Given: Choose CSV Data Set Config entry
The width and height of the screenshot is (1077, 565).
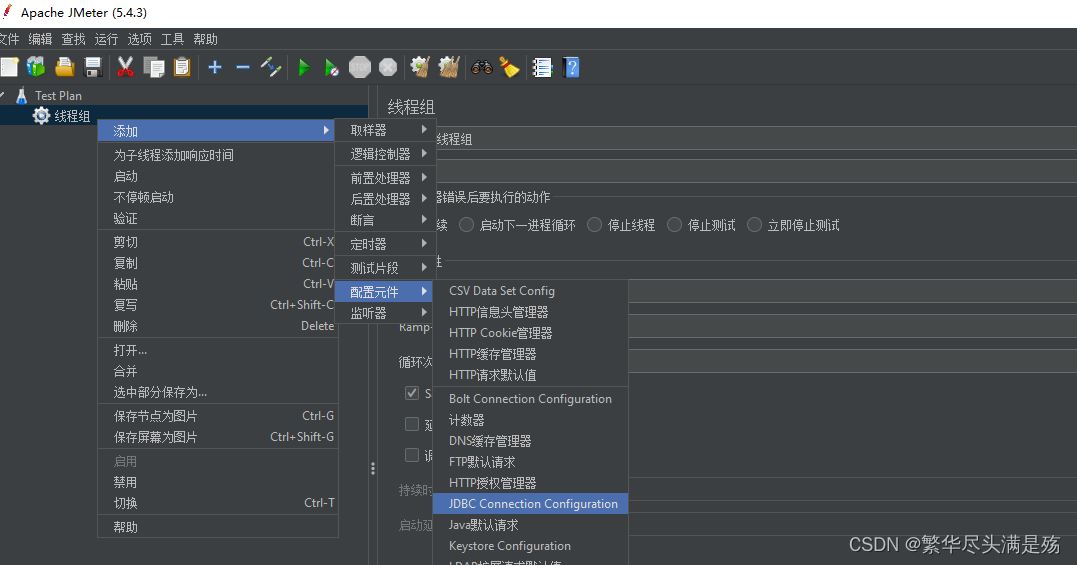Looking at the screenshot, I should pyautogui.click(x=501, y=291).
